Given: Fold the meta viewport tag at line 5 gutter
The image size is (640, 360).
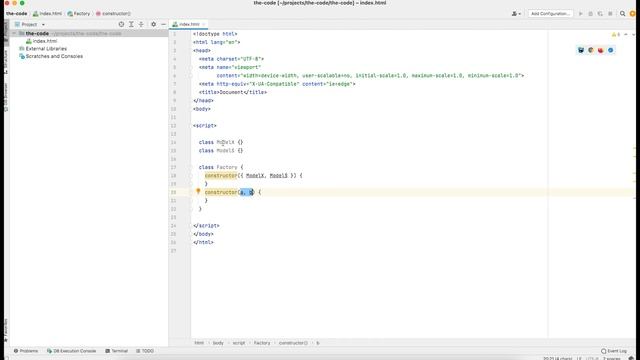Looking at the screenshot, I should [191, 67].
